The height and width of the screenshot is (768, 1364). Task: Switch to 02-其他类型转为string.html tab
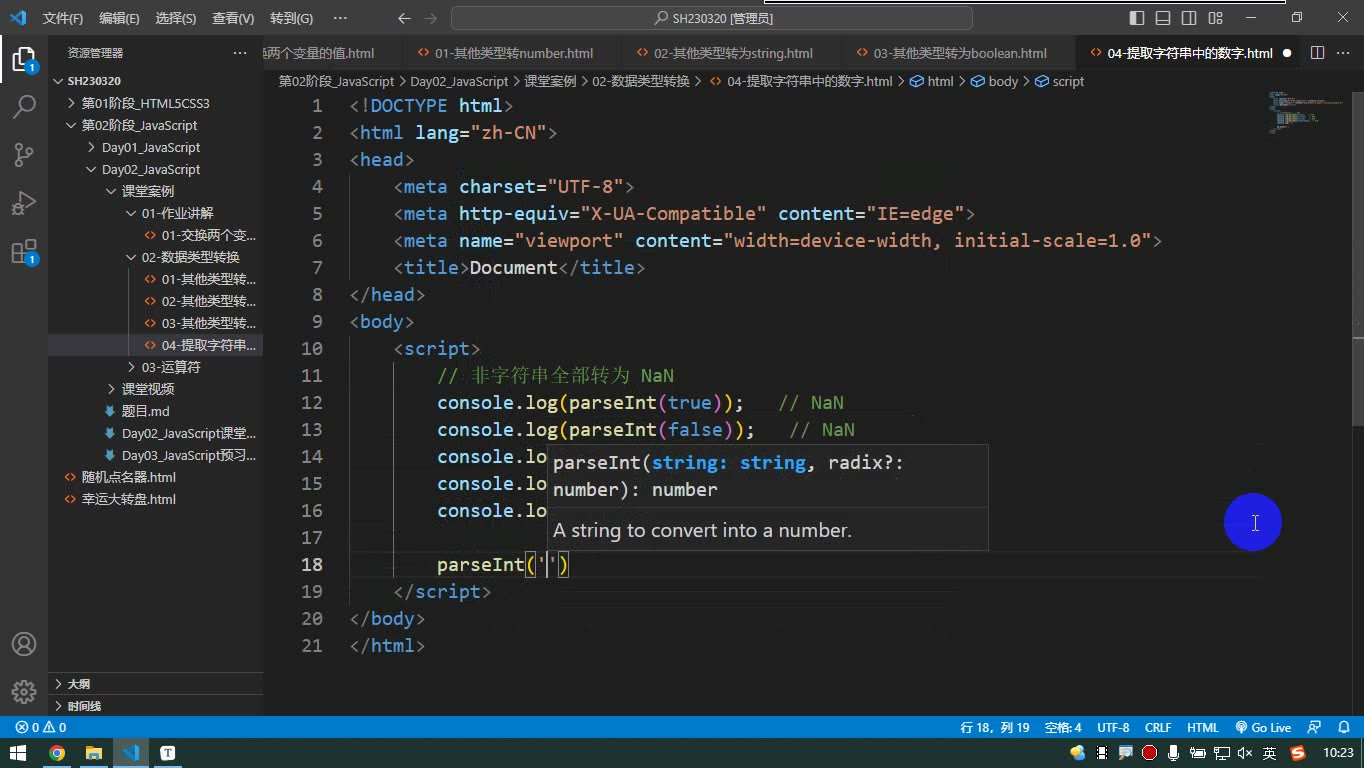click(x=733, y=53)
